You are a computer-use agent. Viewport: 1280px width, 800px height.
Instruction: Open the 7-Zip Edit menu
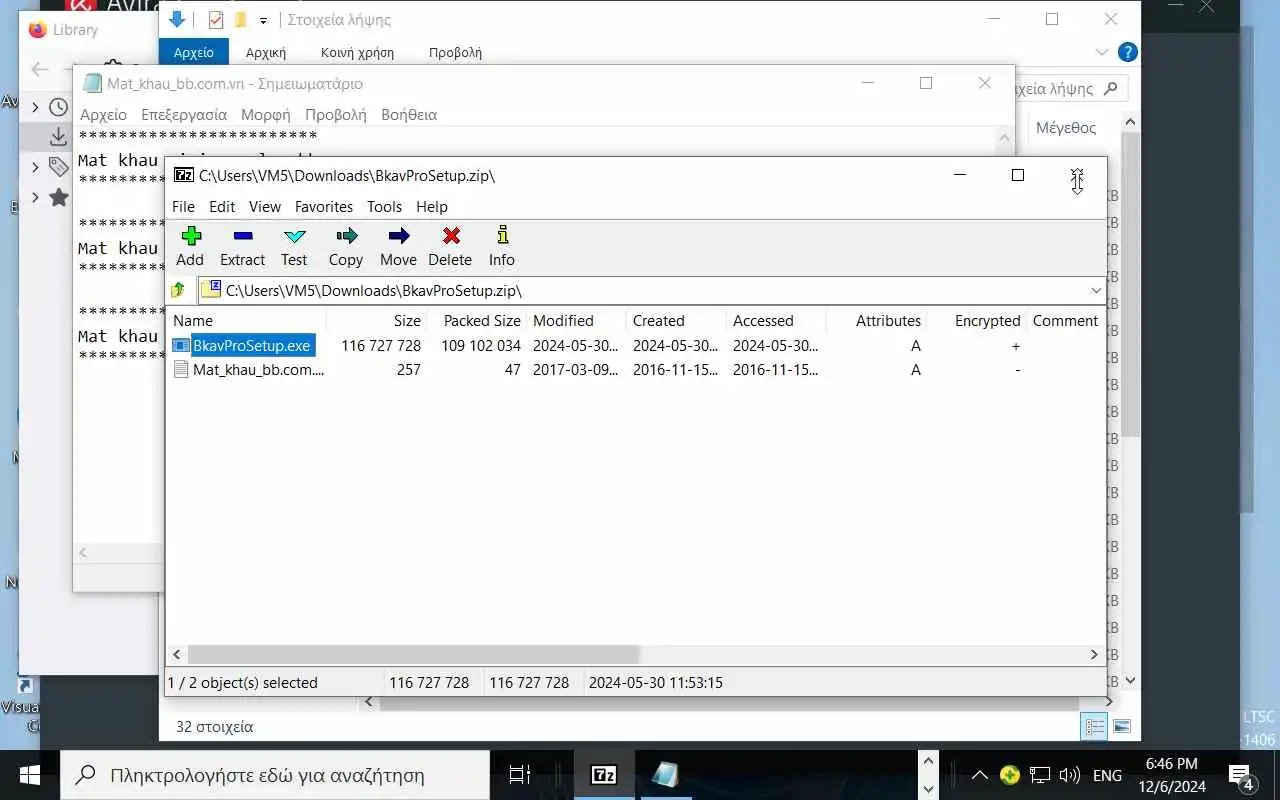[222, 206]
